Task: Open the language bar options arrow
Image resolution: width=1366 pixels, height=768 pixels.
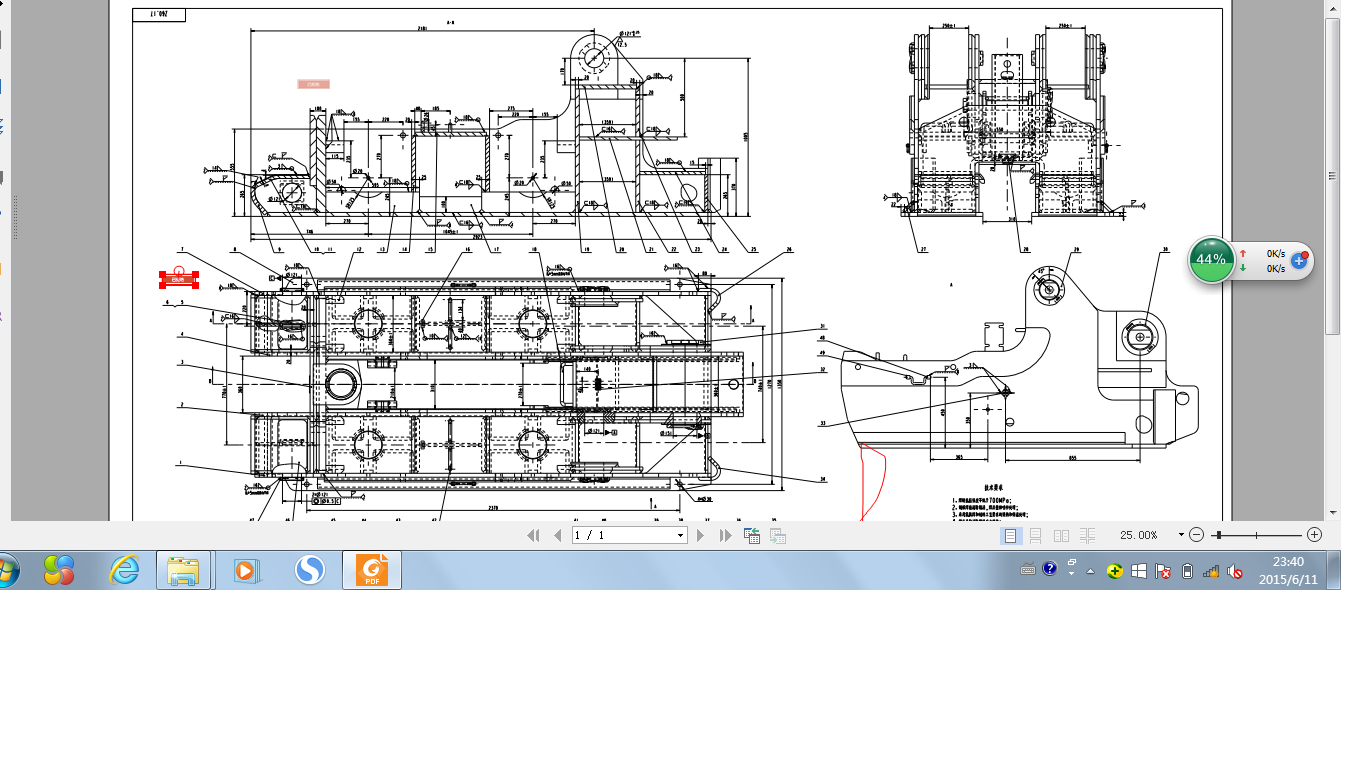Action: pos(1071,573)
